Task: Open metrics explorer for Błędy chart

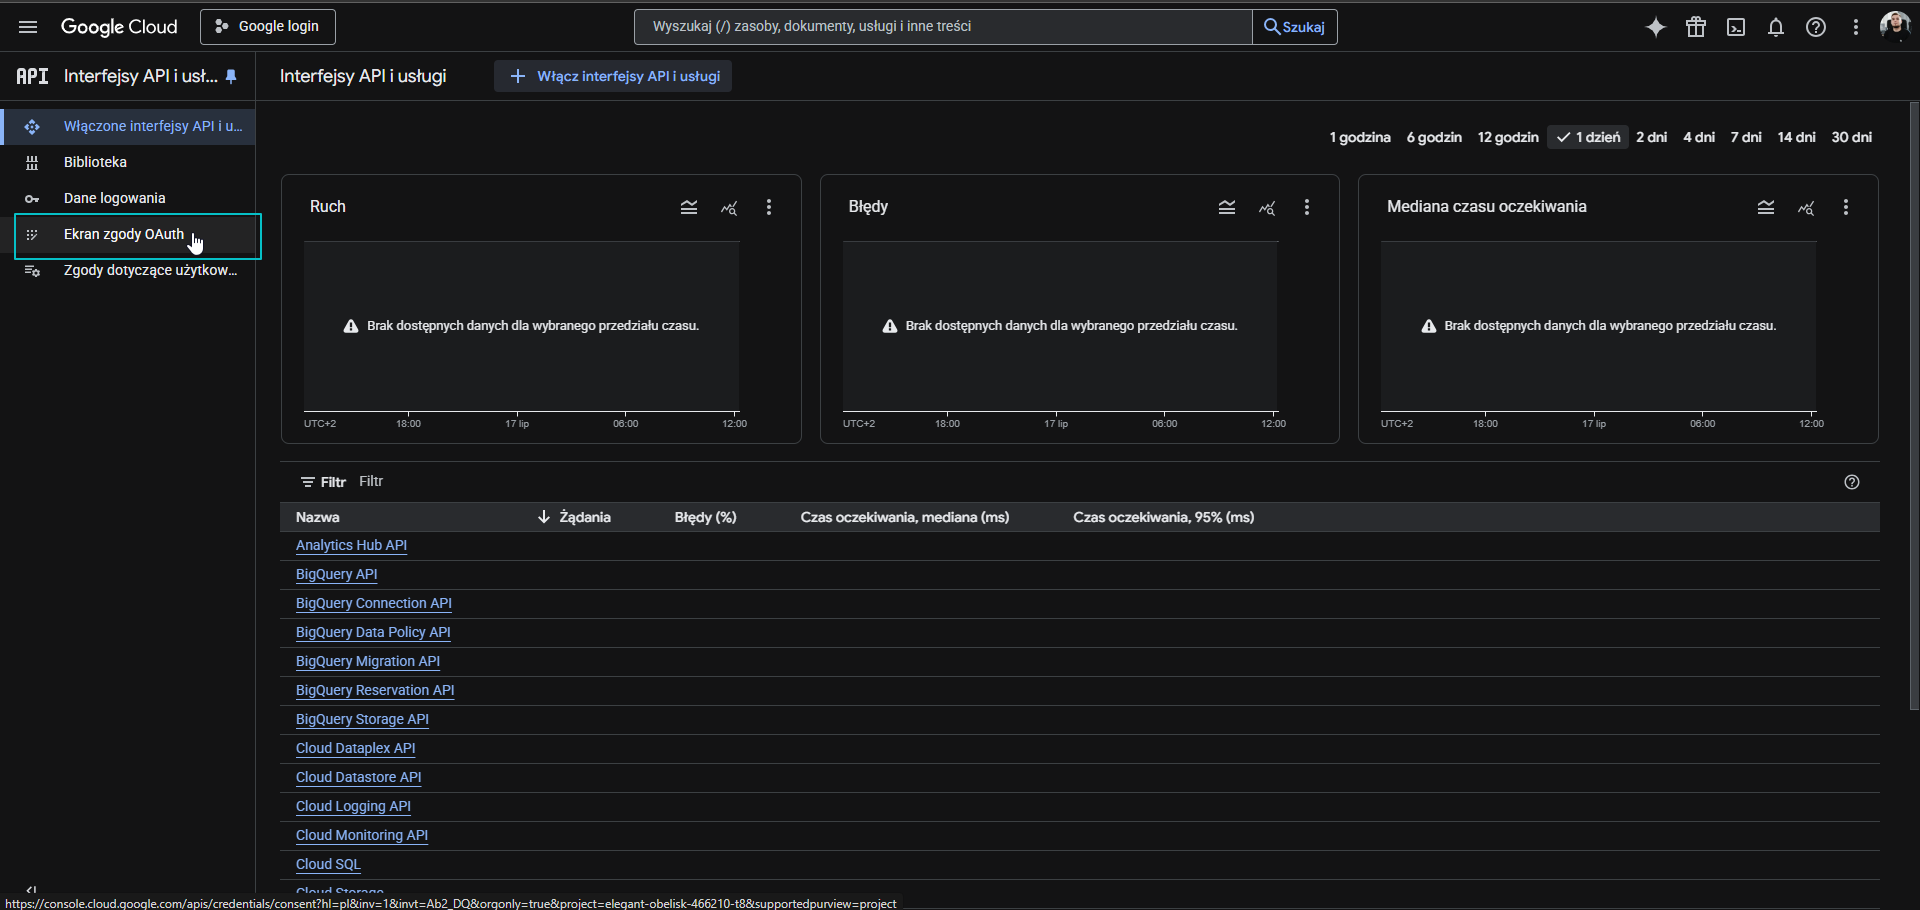Action: pyautogui.click(x=1267, y=207)
